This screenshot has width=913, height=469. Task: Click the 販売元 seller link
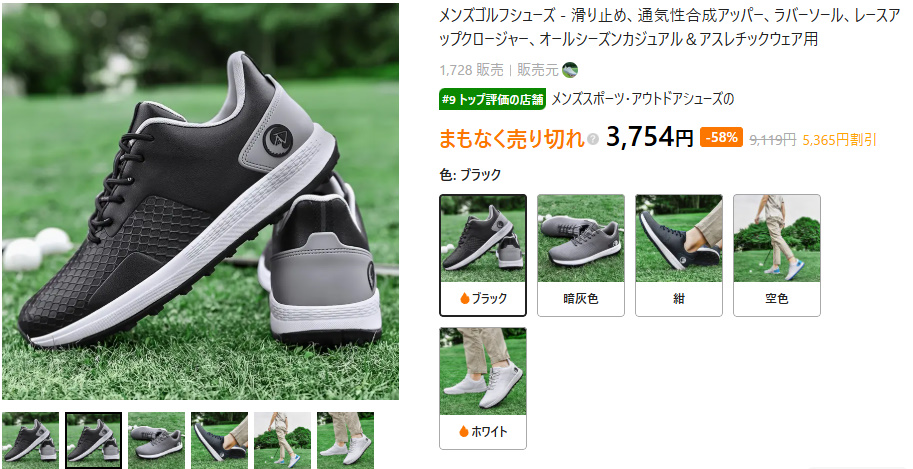click(537, 70)
